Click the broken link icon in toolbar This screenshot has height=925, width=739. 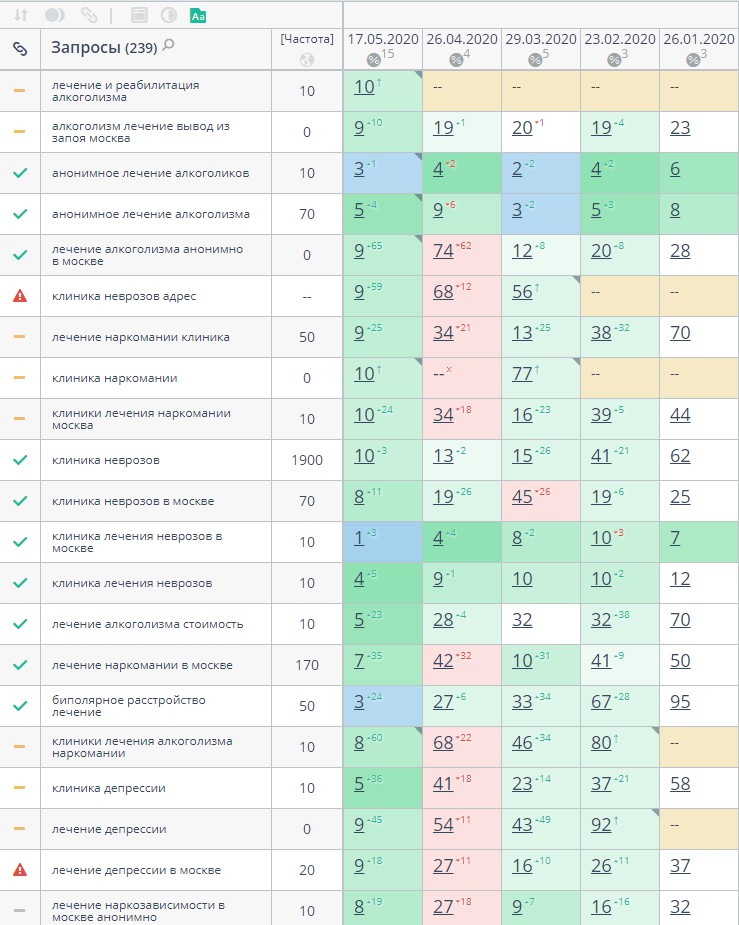(x=89, y=15)
